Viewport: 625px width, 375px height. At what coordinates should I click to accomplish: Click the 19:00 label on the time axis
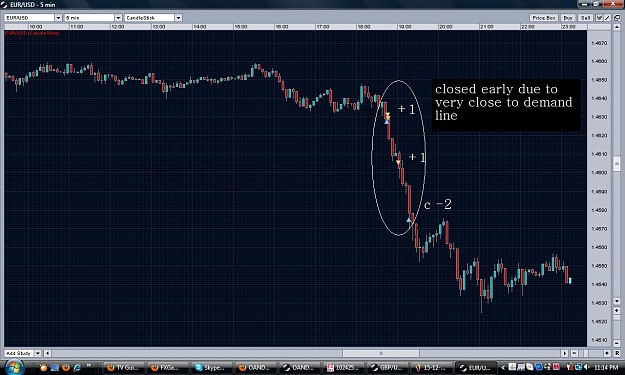click(x=405, y=27)
